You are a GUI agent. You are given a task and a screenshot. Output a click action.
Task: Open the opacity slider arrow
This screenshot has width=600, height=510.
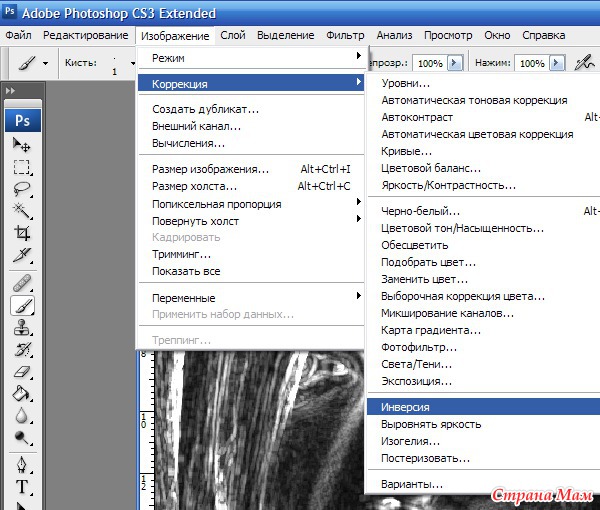456,62
